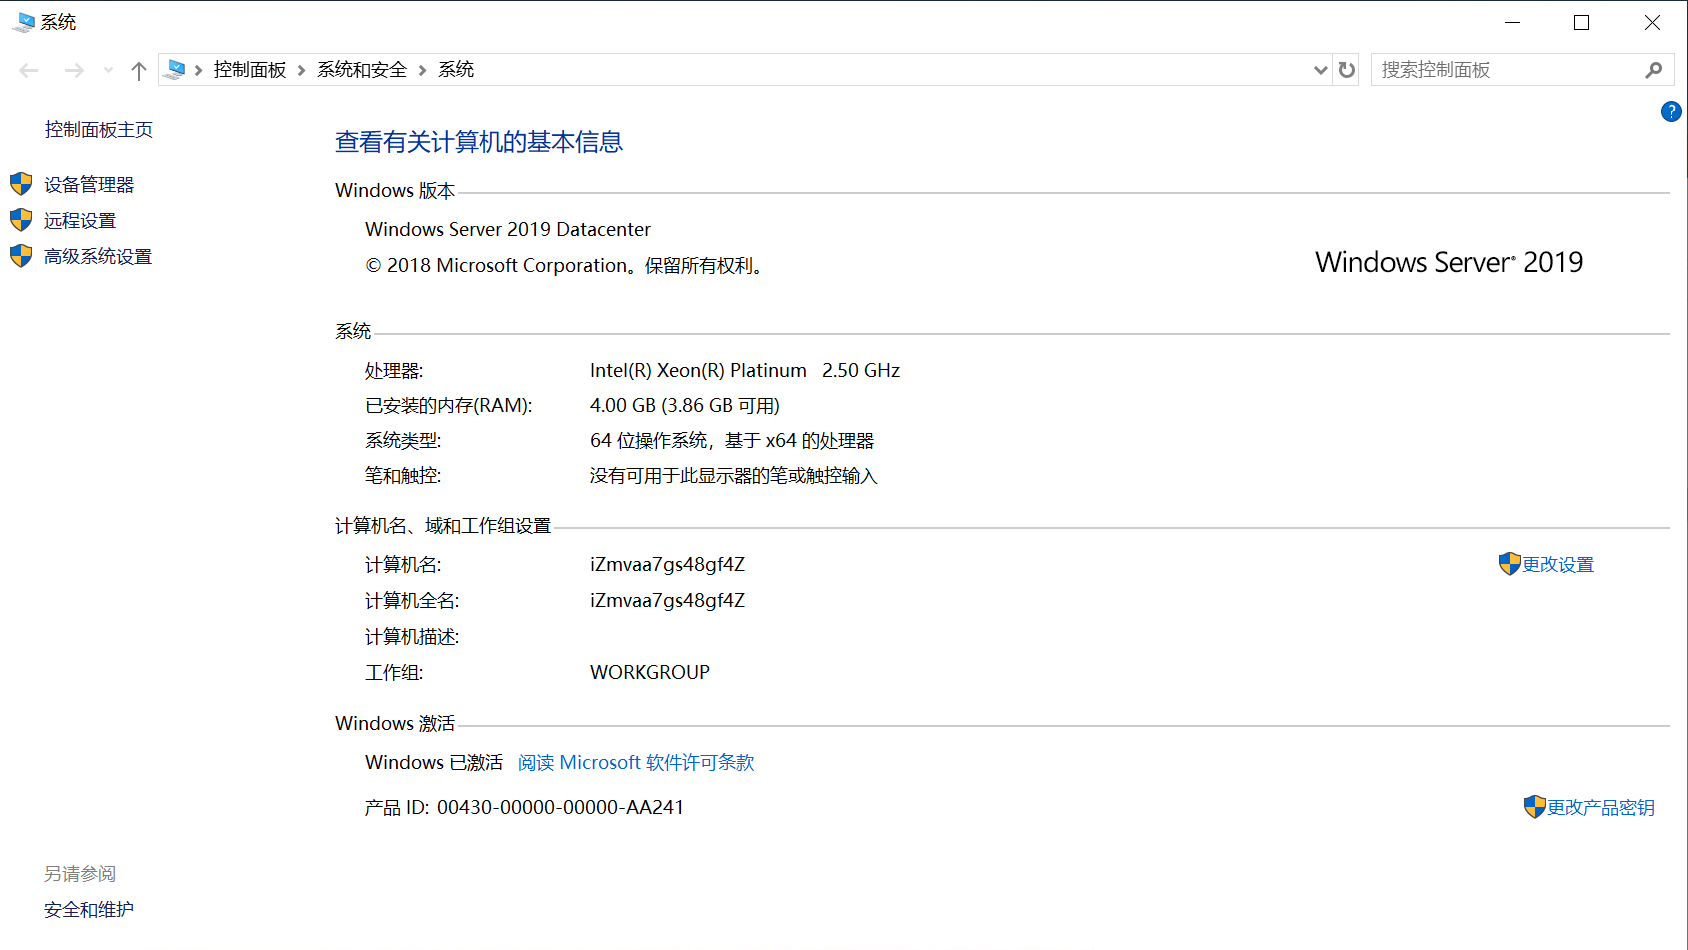Maximize the 系统 window

(x=1581, y=22)
